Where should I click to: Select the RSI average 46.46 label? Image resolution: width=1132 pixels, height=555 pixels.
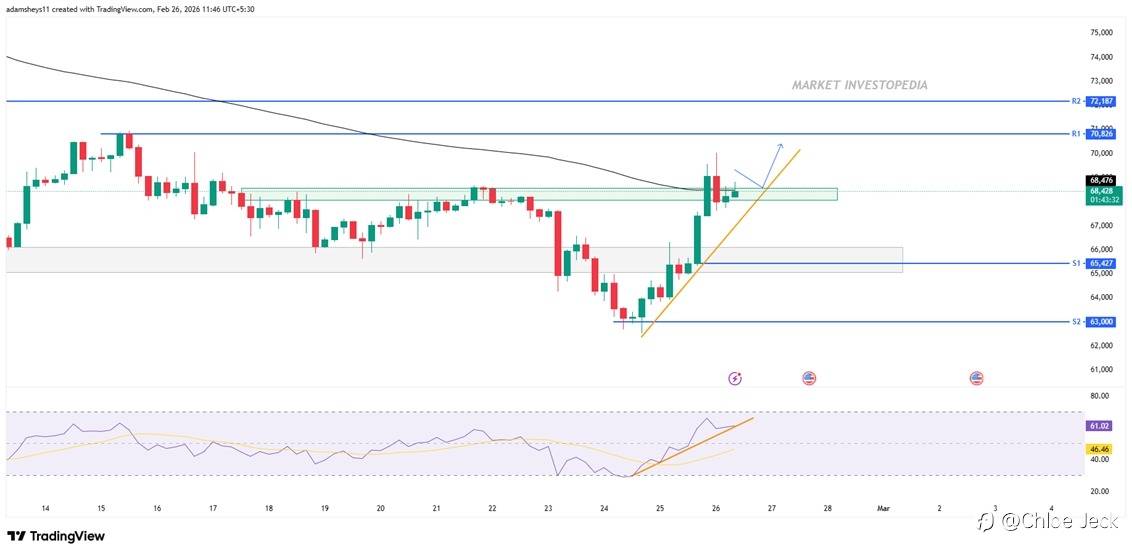click(1101, 449)
